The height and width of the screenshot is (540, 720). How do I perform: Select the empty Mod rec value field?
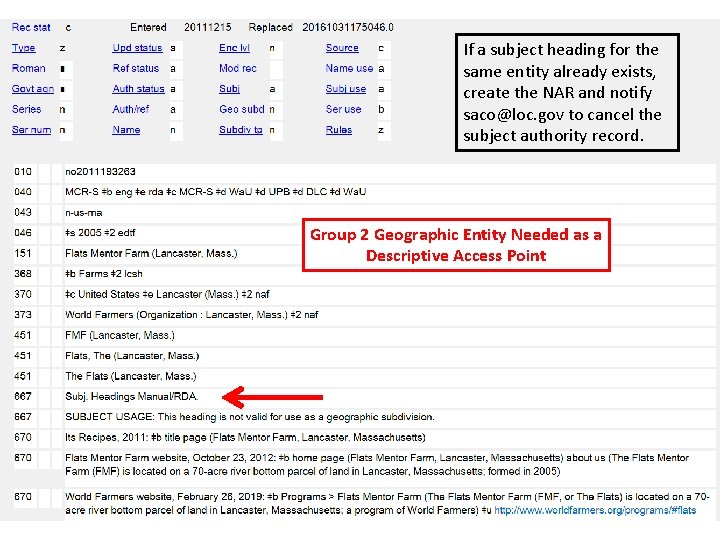(276, 69)
